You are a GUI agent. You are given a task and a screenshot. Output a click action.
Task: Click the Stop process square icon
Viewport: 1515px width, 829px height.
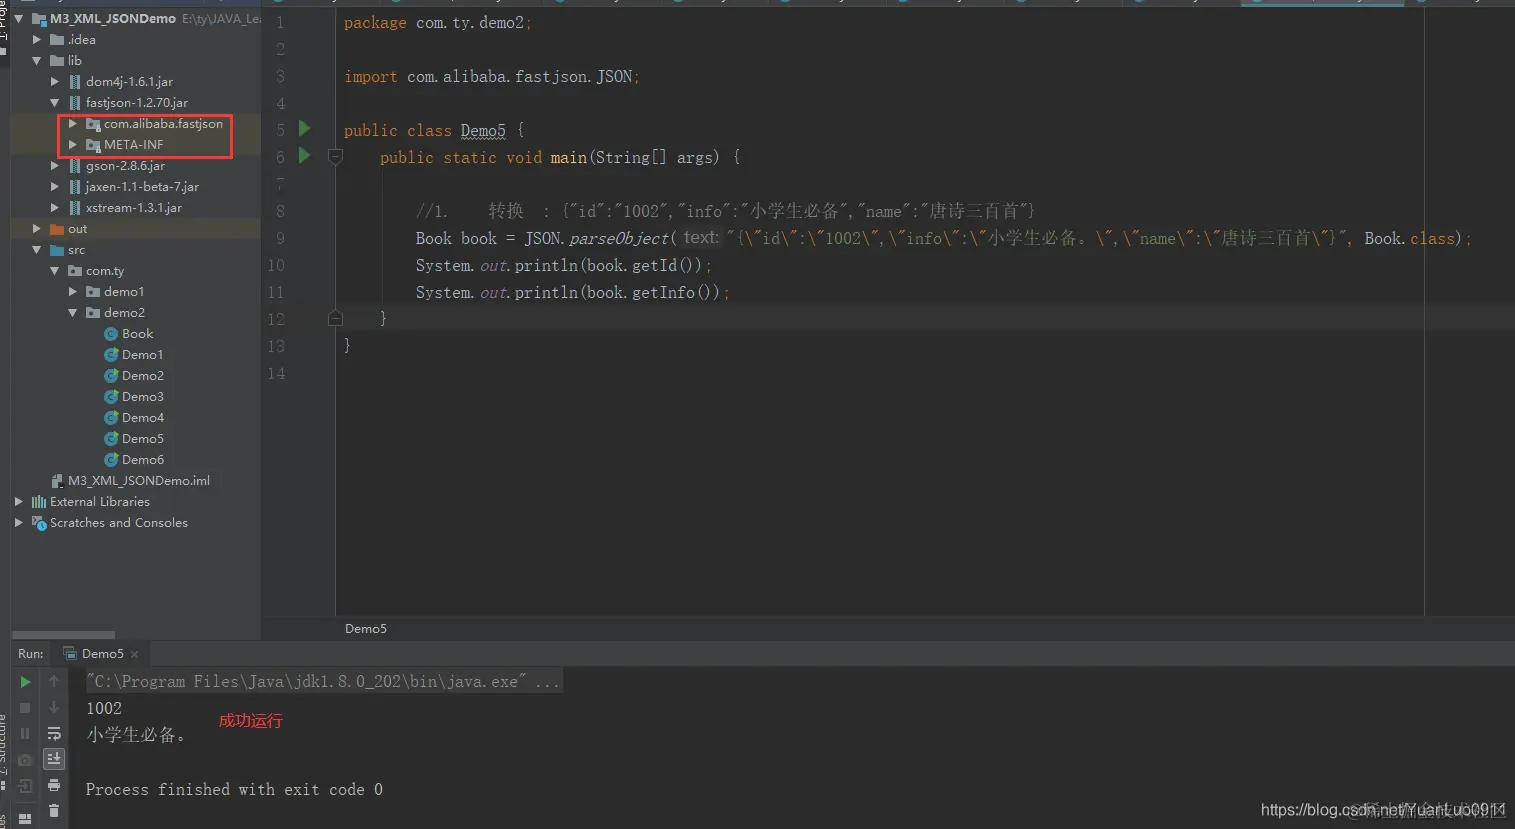(25, 708)
